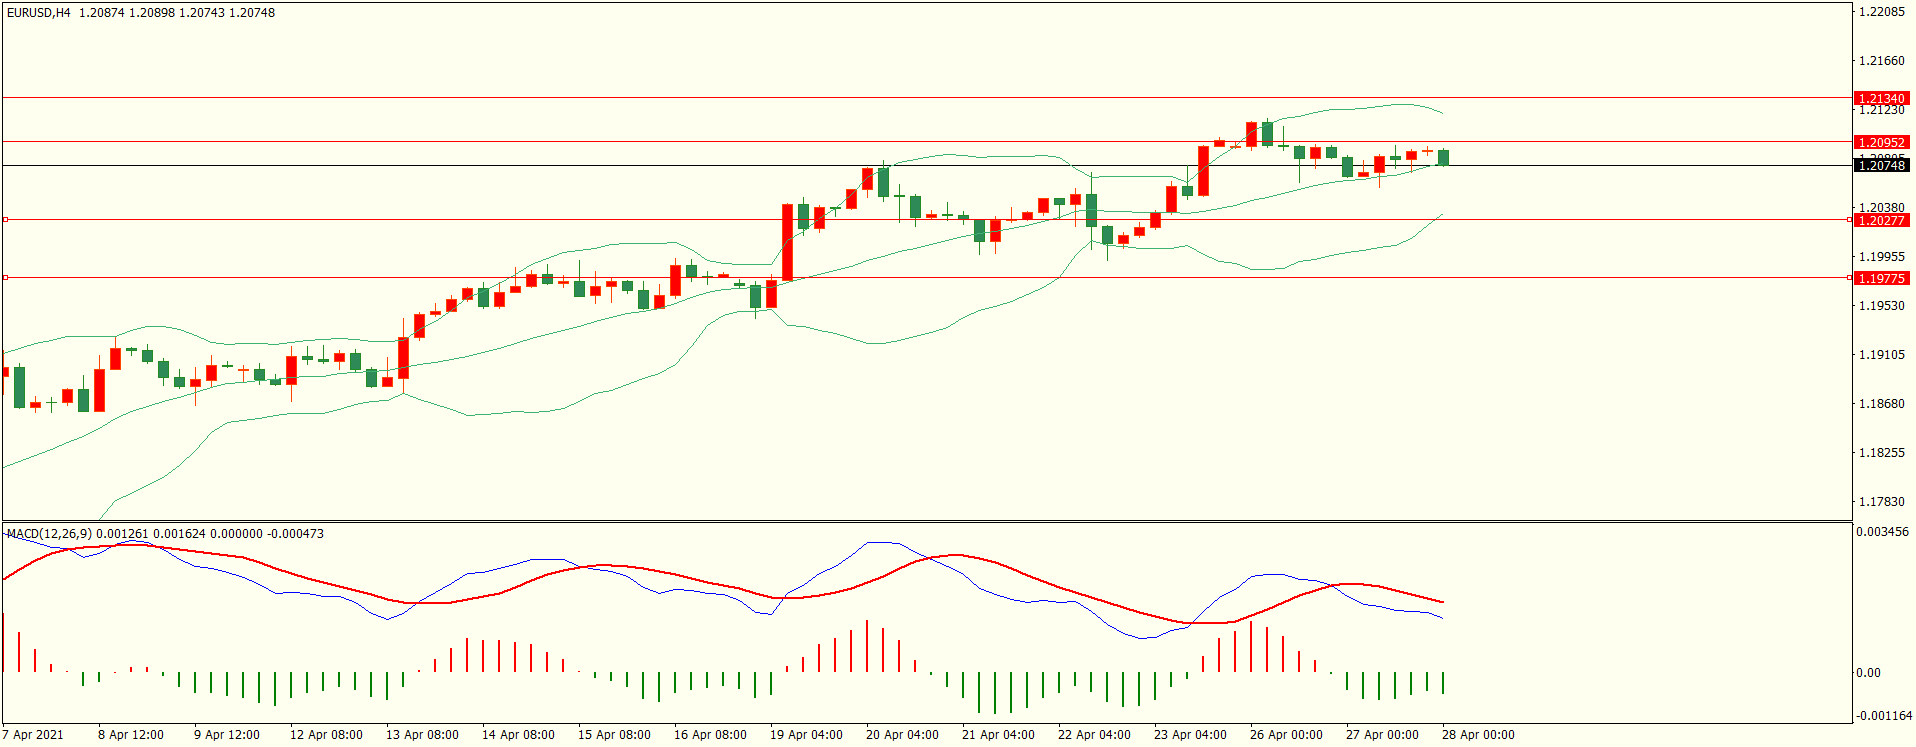The height and width of the screenshot is (747, 1916).
Task: Click the black current price label 1.20748
Action: [1881, 165]
